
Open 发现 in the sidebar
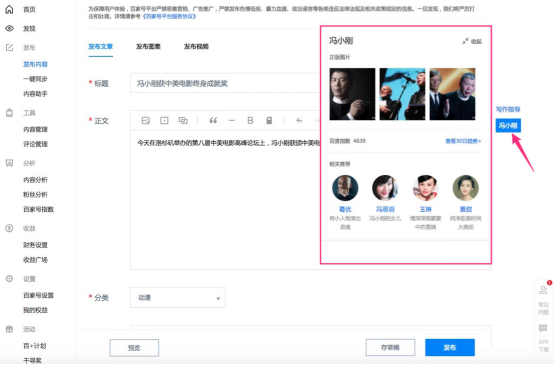pos(29,29)
